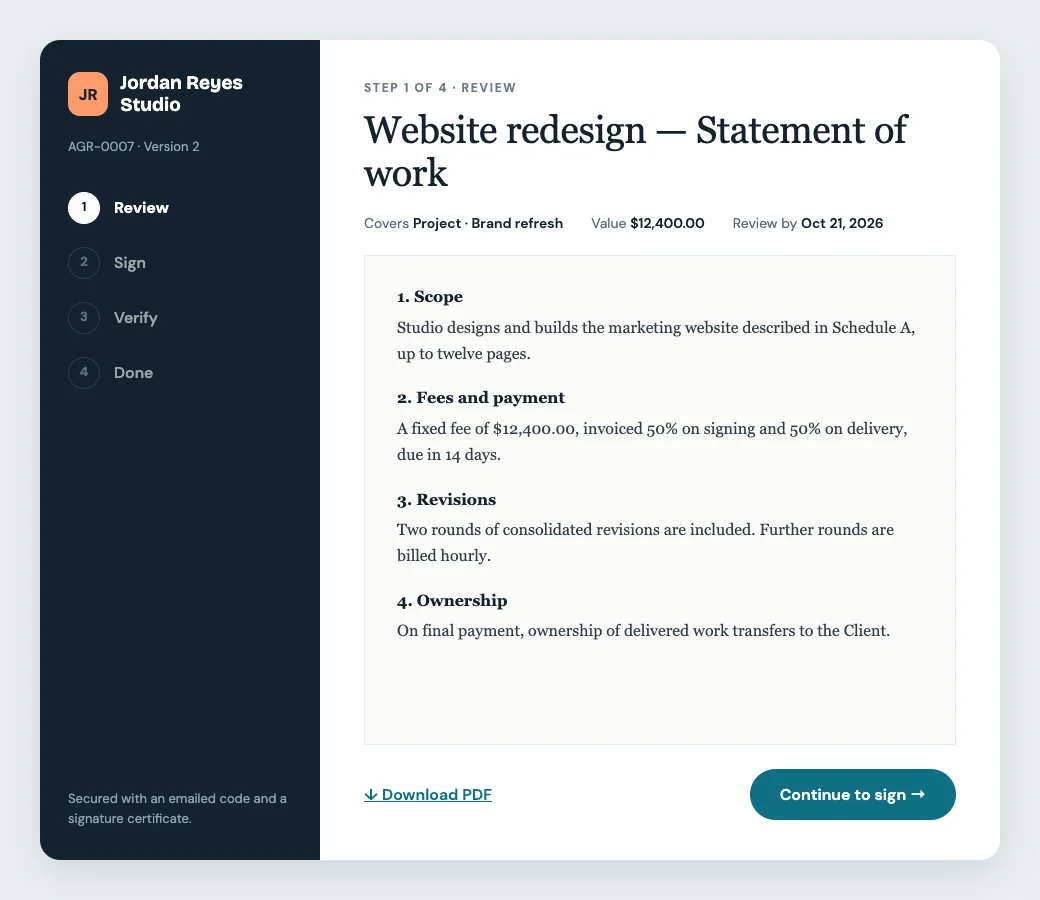Open the Review step label
This screenshot has height=900, width=1040.
click(141, 208)
